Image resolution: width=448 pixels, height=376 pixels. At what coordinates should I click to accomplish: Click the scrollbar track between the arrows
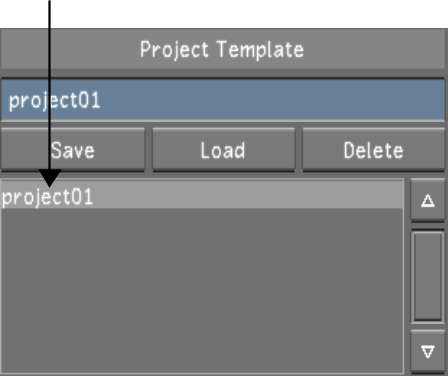(x=428, y=276)
